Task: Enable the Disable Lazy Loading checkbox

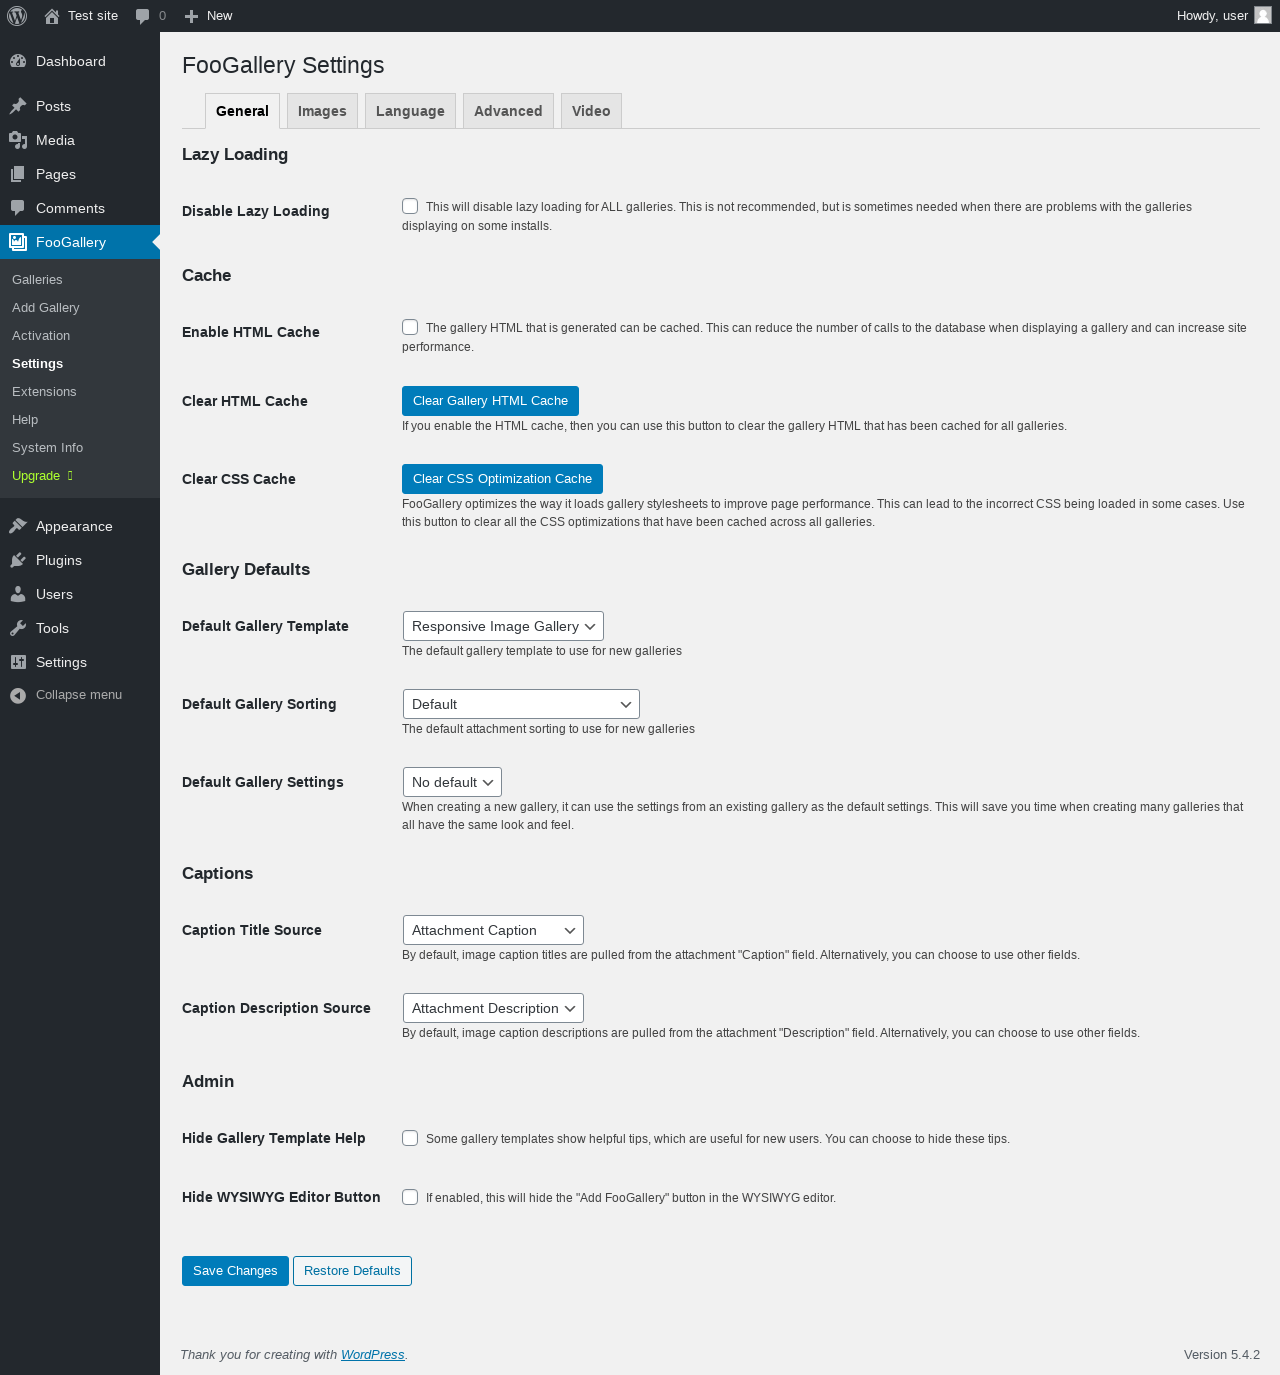Action: click(x=410, y=206)
